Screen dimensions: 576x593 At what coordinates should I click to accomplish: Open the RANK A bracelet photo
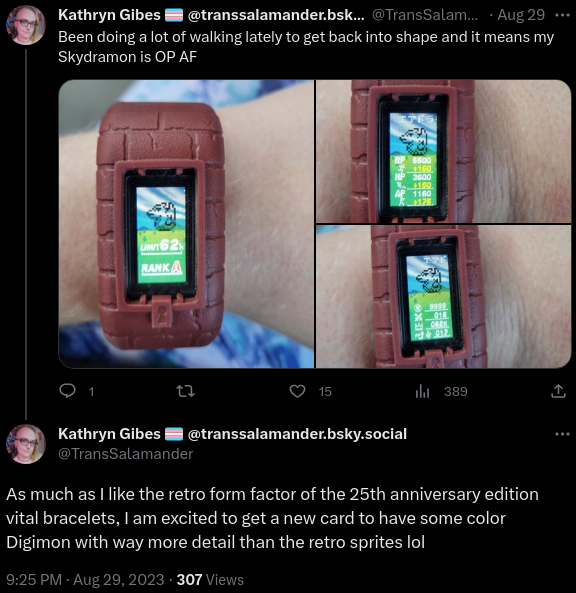[x=186, y=224]
